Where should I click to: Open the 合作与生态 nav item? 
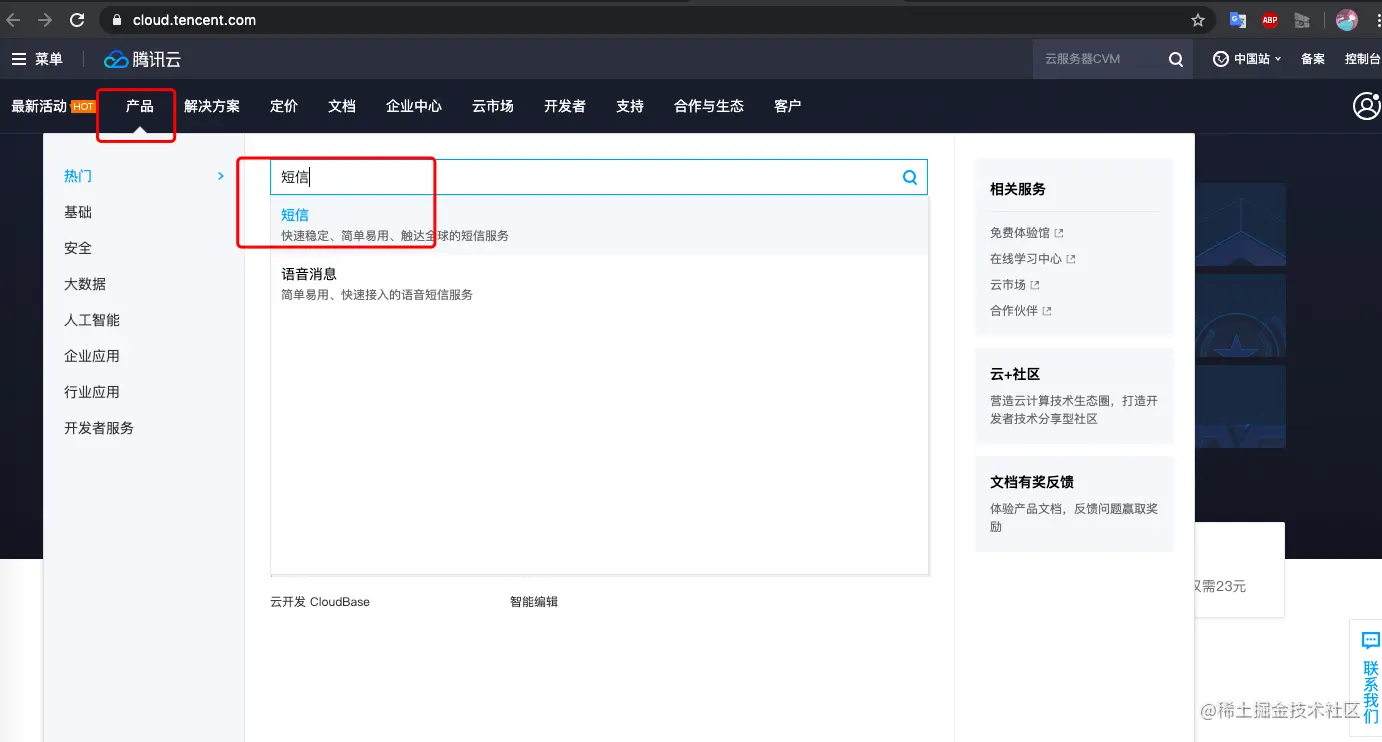tap(709, 106)
